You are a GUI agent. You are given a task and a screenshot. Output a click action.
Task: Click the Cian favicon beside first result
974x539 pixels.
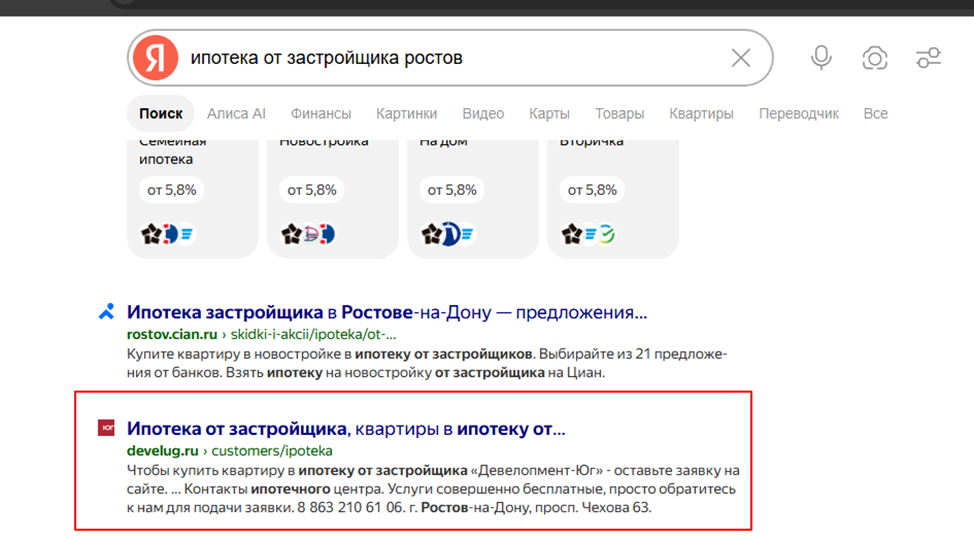pos(107,311)
